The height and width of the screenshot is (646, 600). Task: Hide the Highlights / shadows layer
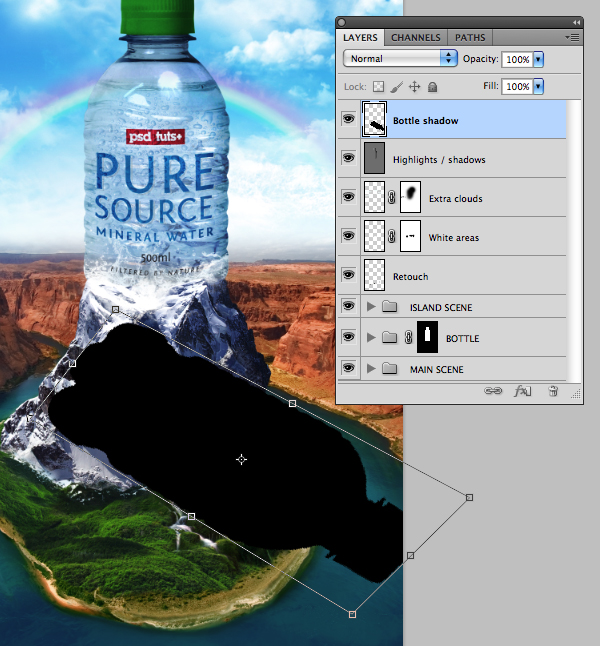point(348,158)
